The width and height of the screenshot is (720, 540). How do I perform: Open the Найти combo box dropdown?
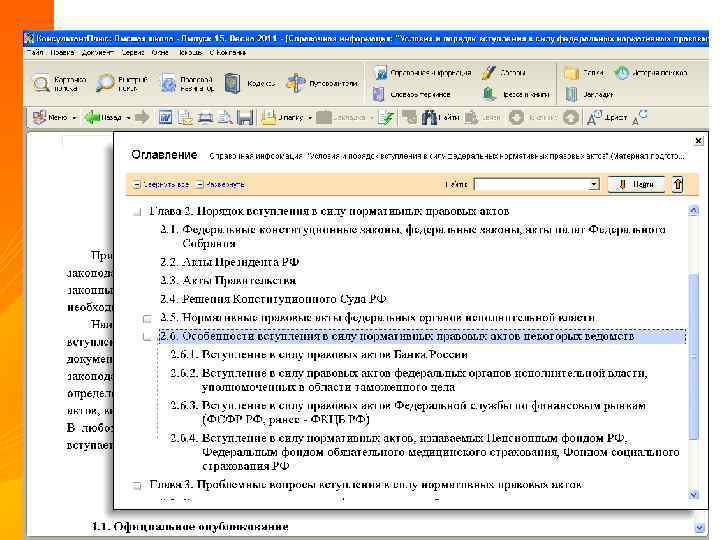(594, 184)
